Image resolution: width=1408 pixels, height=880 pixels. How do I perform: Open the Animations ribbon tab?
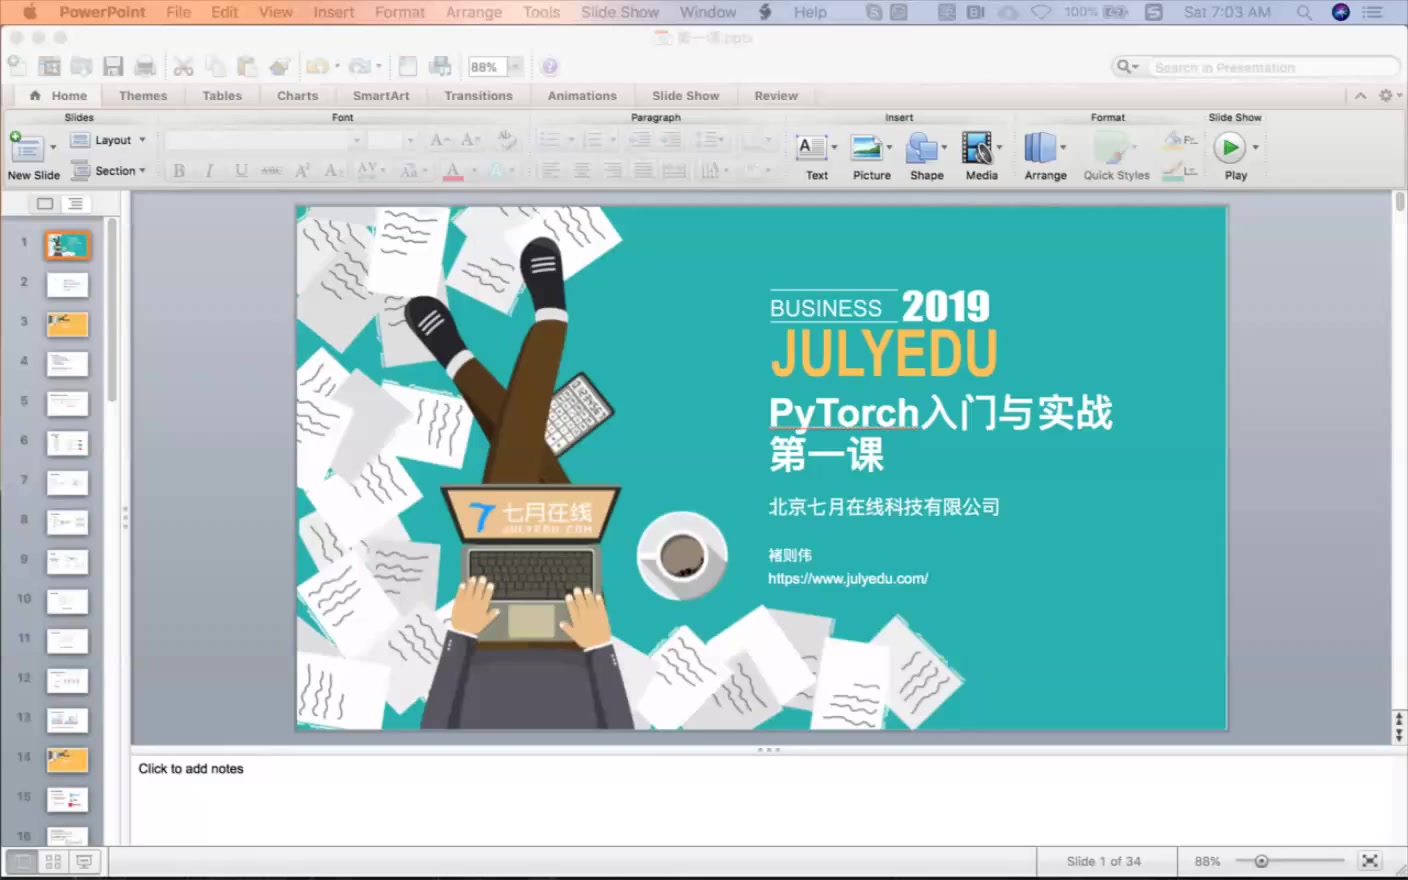(582, 96)
